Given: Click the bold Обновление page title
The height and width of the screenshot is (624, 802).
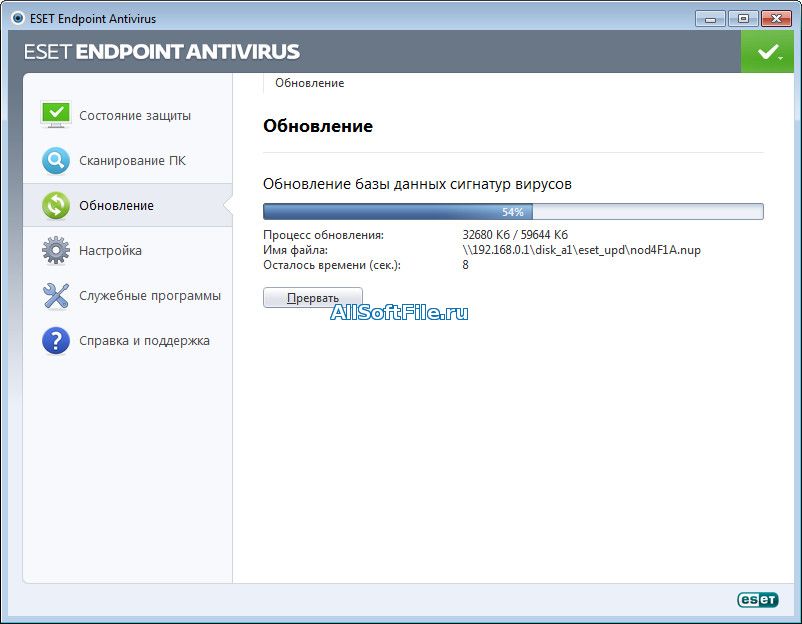Looking at the screenshot, I should coord(318,126).
